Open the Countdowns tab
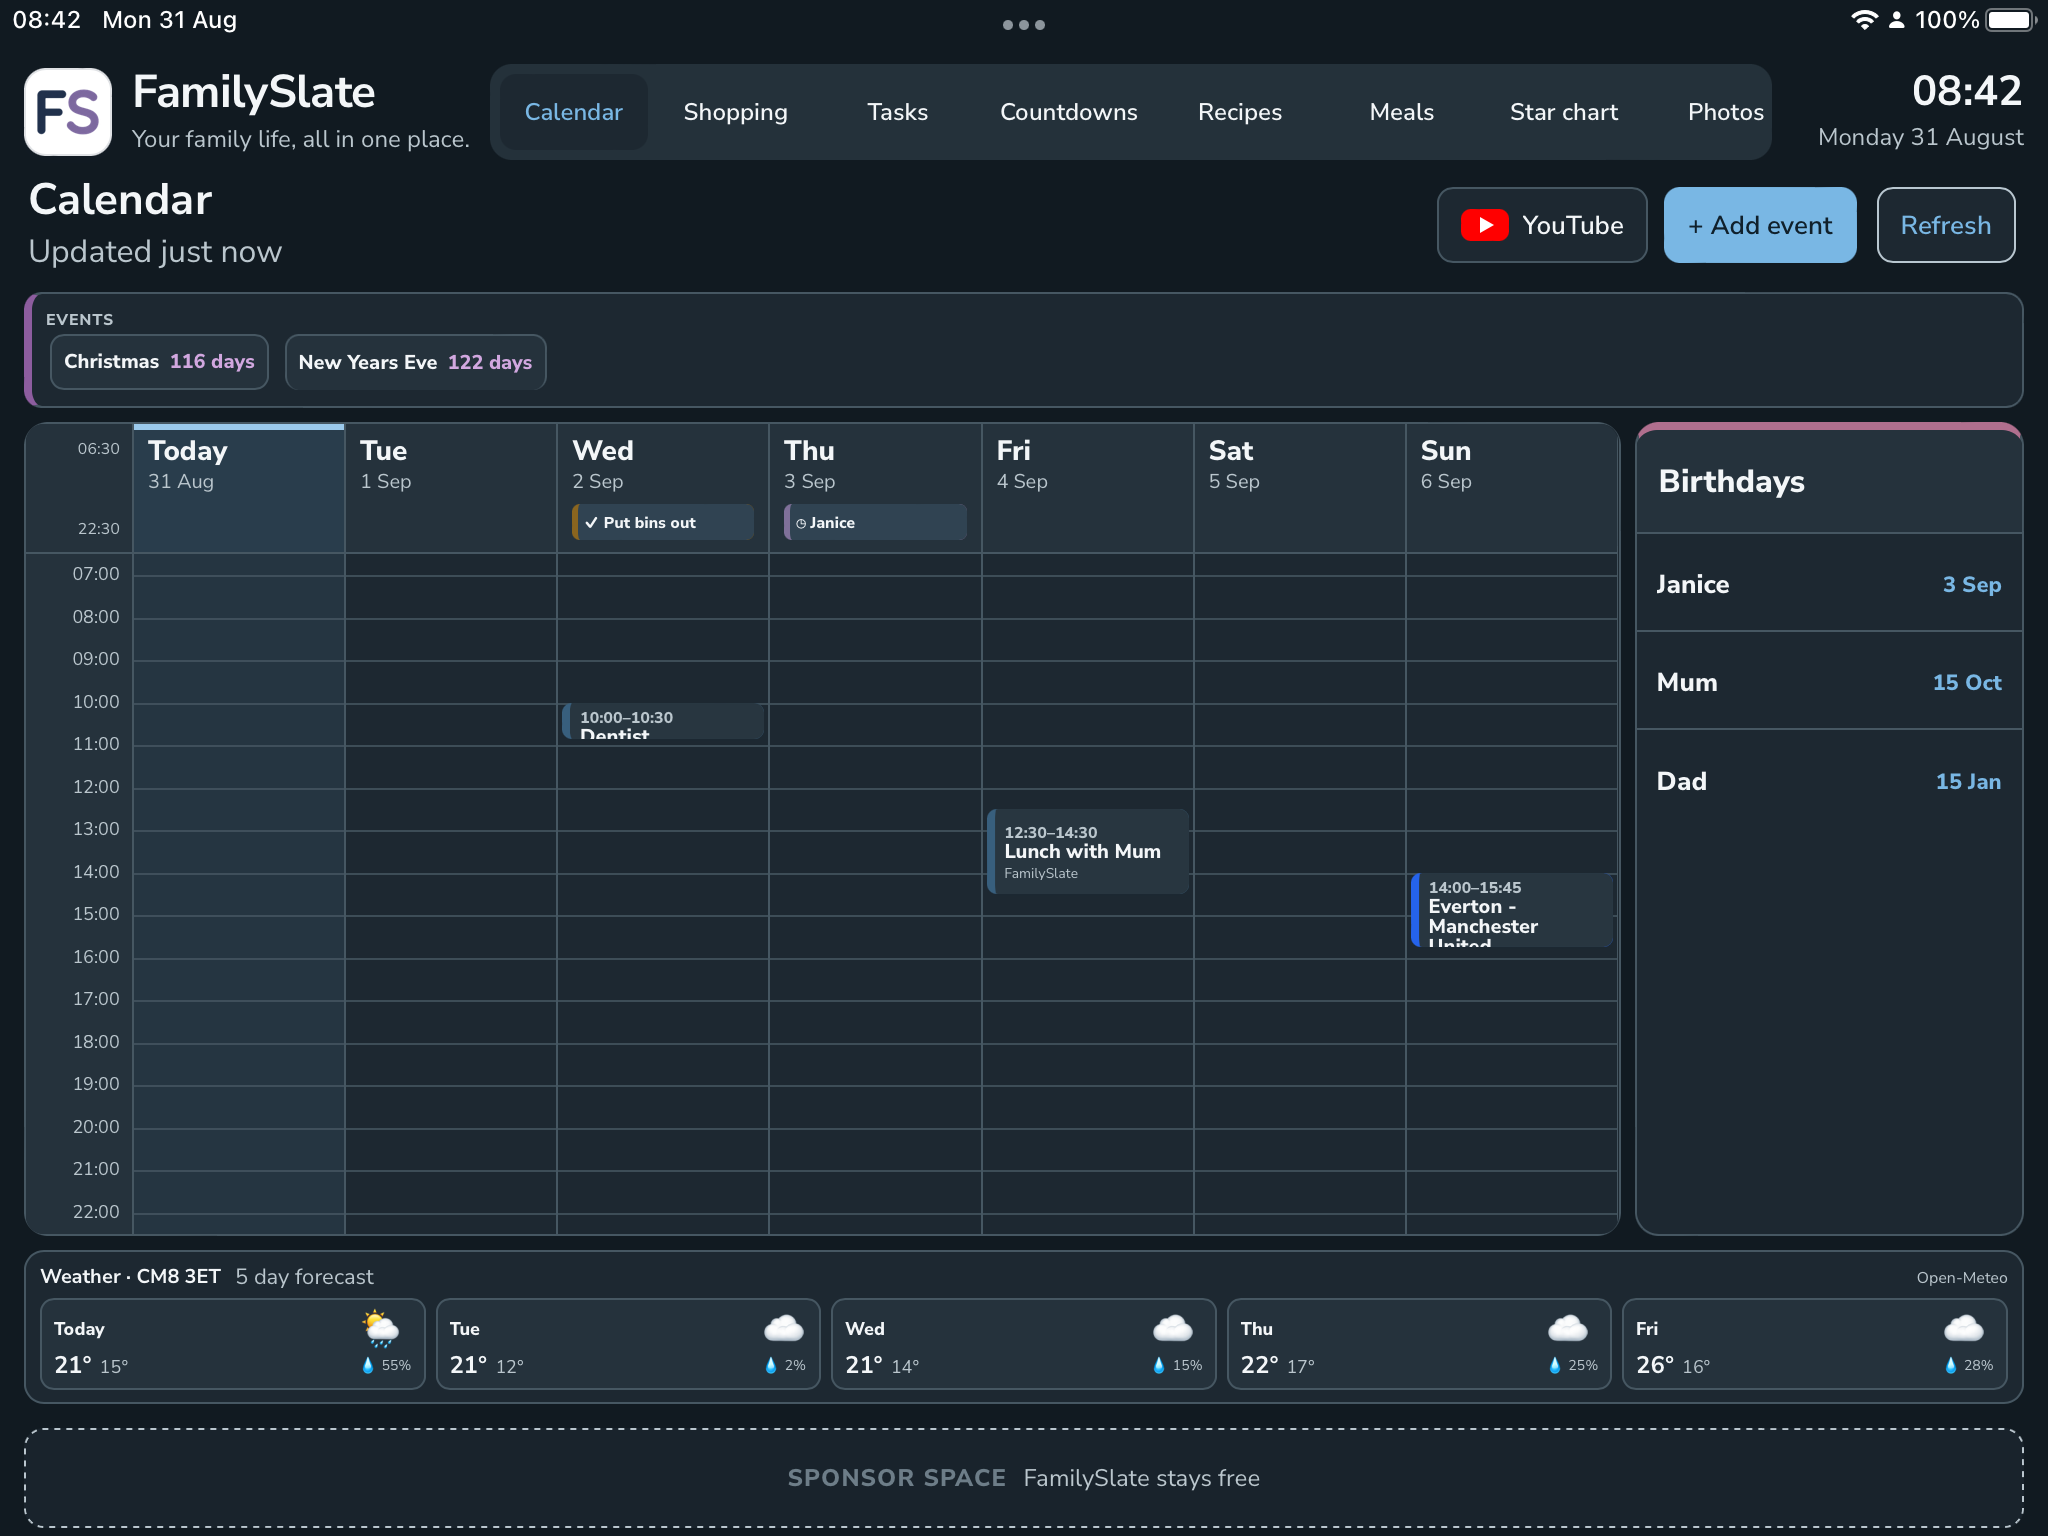2048x1536 pixels. [1069, 112]
